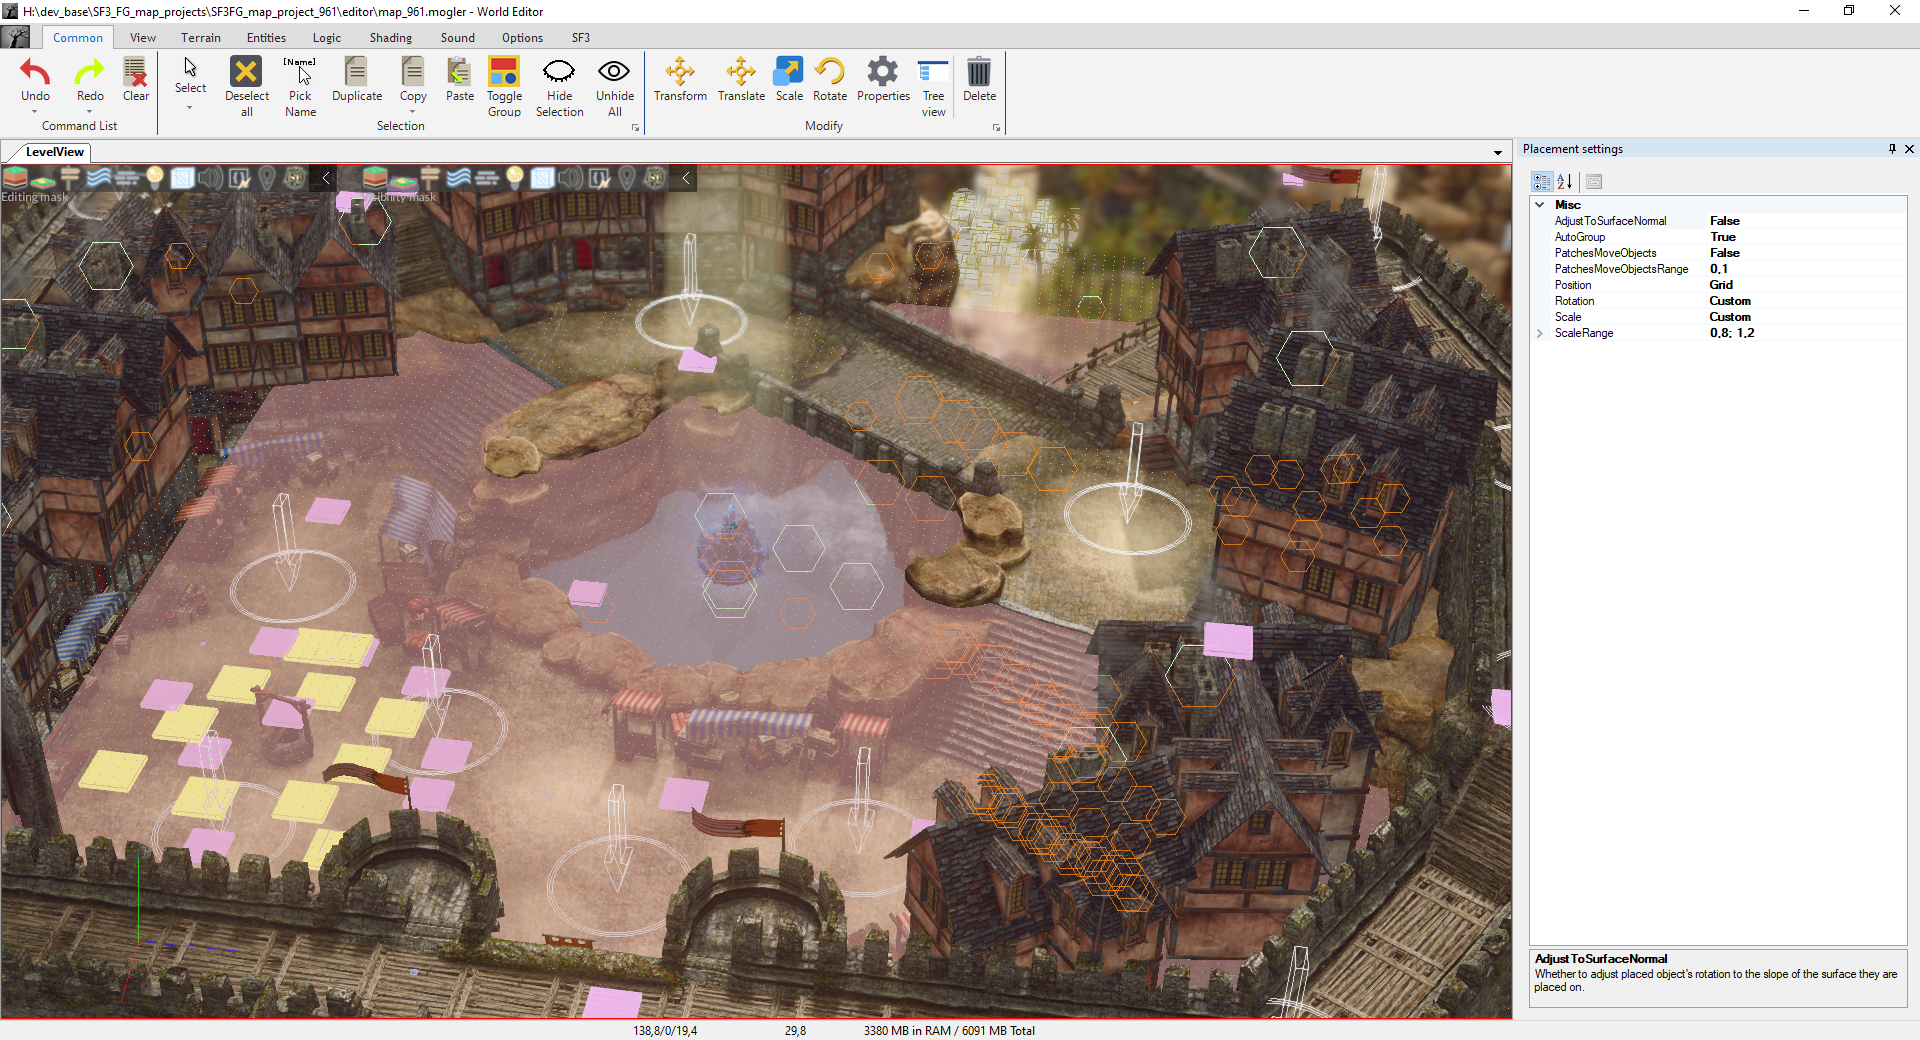
Task: Open the Sound ribbon tab
Action: coord(458,38)
